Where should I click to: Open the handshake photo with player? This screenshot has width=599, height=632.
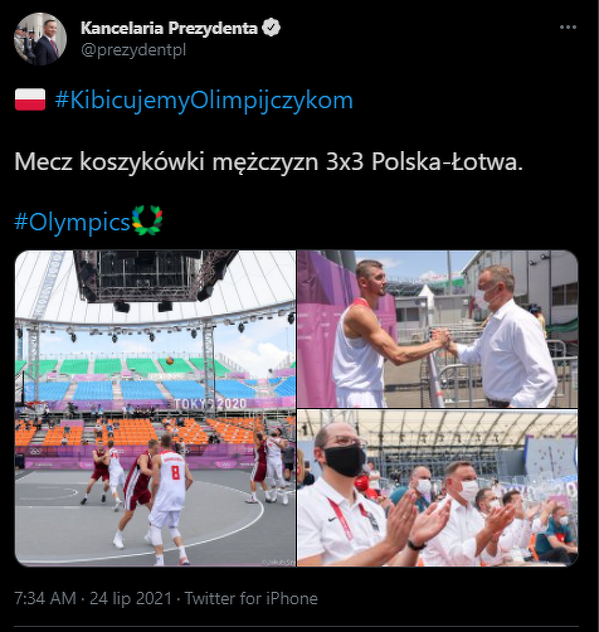(437, 329)
